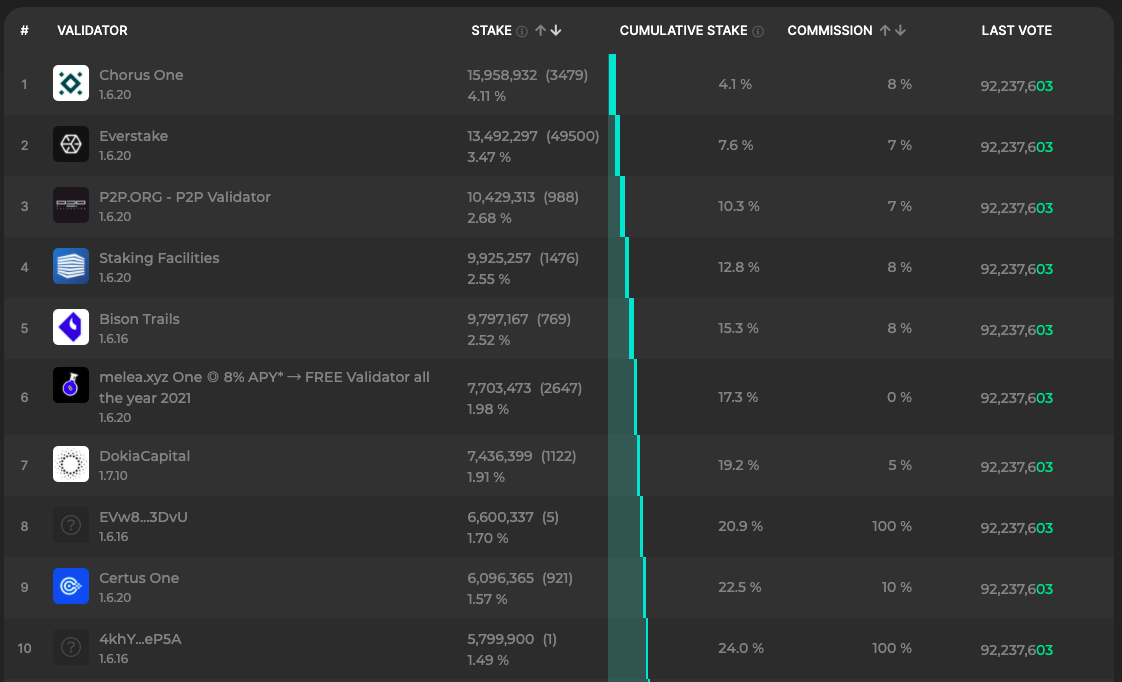The width and height of the screenshot is (1122, 682).
Task: Click the 100 % commission of EVw8...3DvU
Action: tap(892, 526)
